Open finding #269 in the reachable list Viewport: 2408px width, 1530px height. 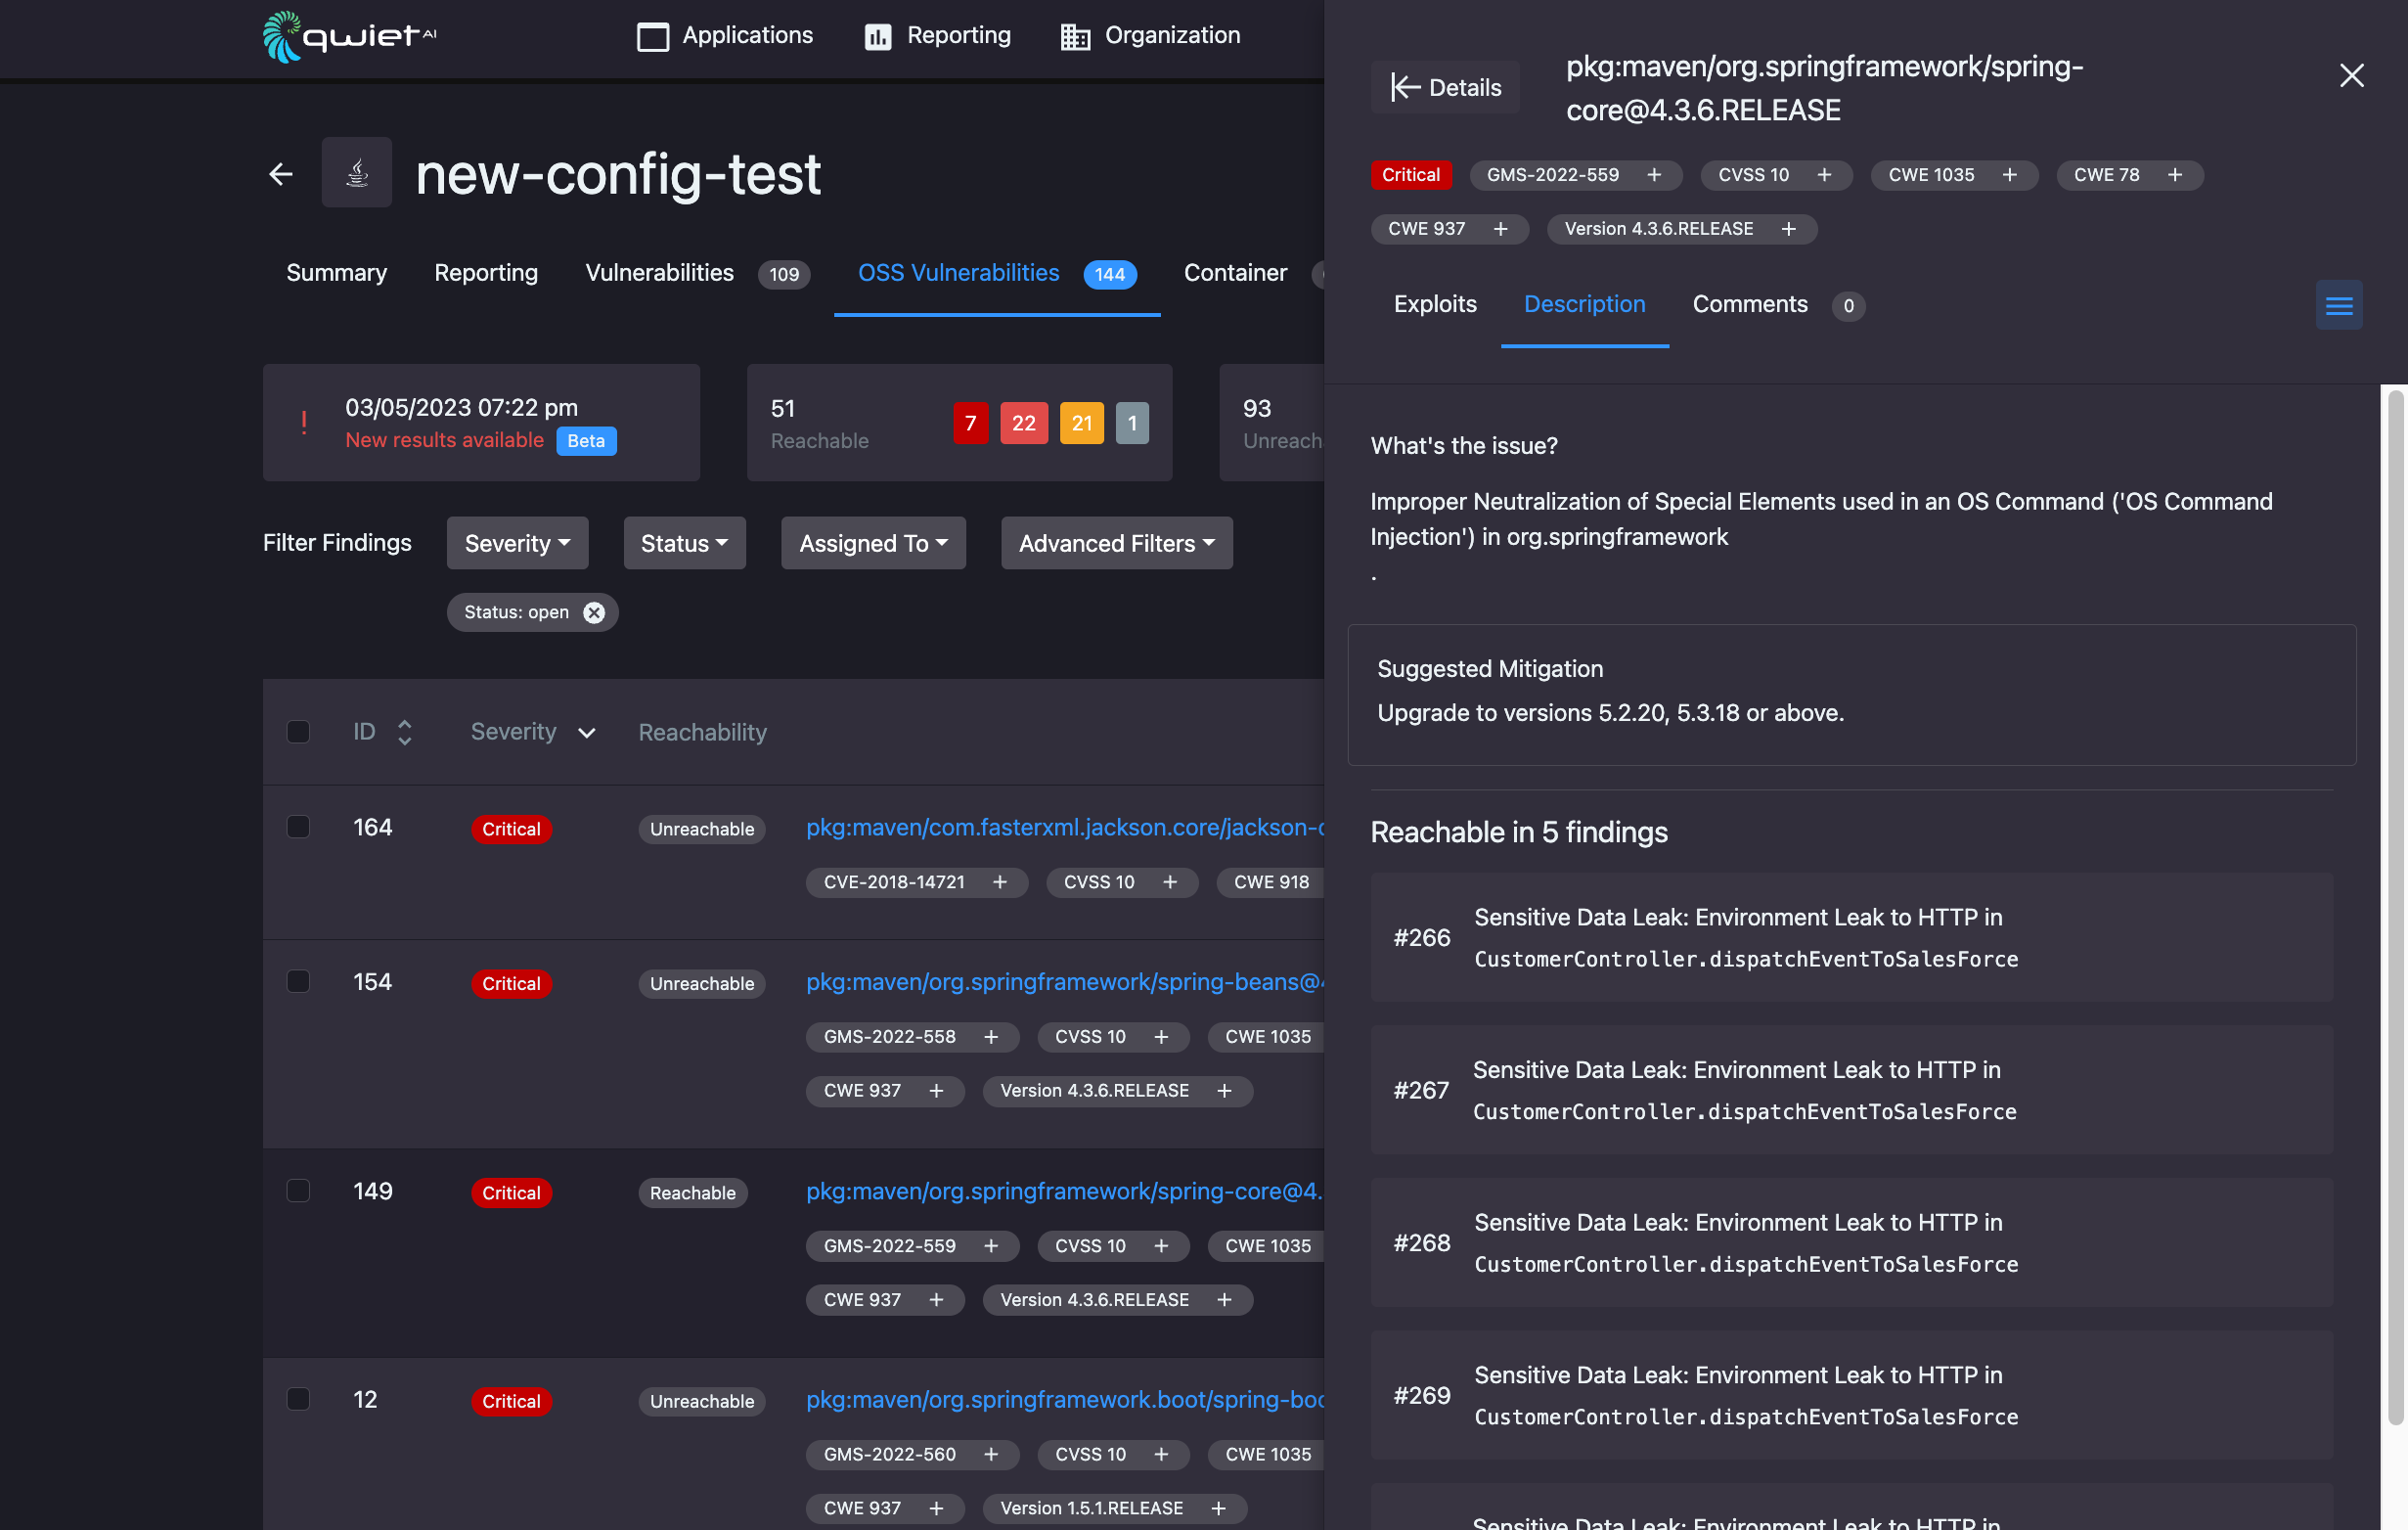coord(1851,1395)
